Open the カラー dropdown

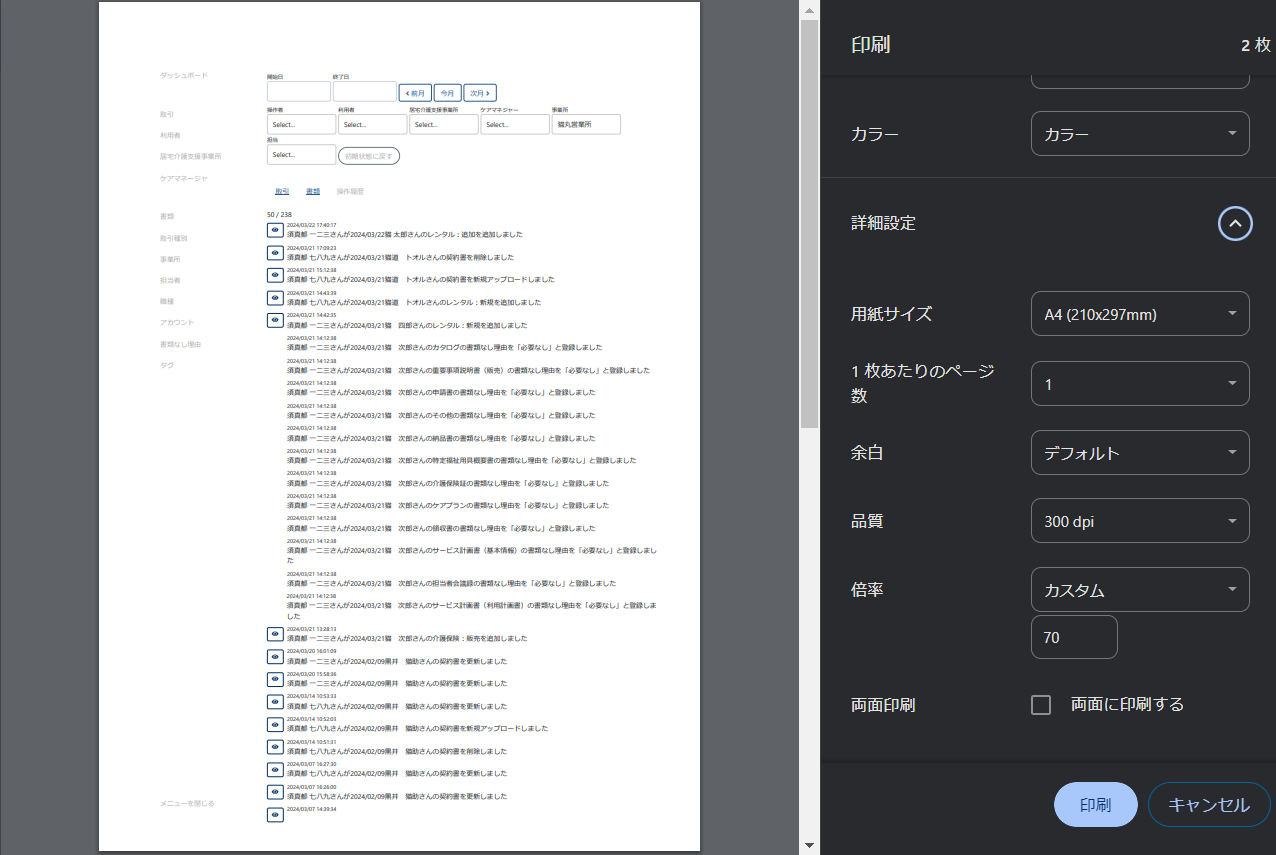(x=1139, y=133)
